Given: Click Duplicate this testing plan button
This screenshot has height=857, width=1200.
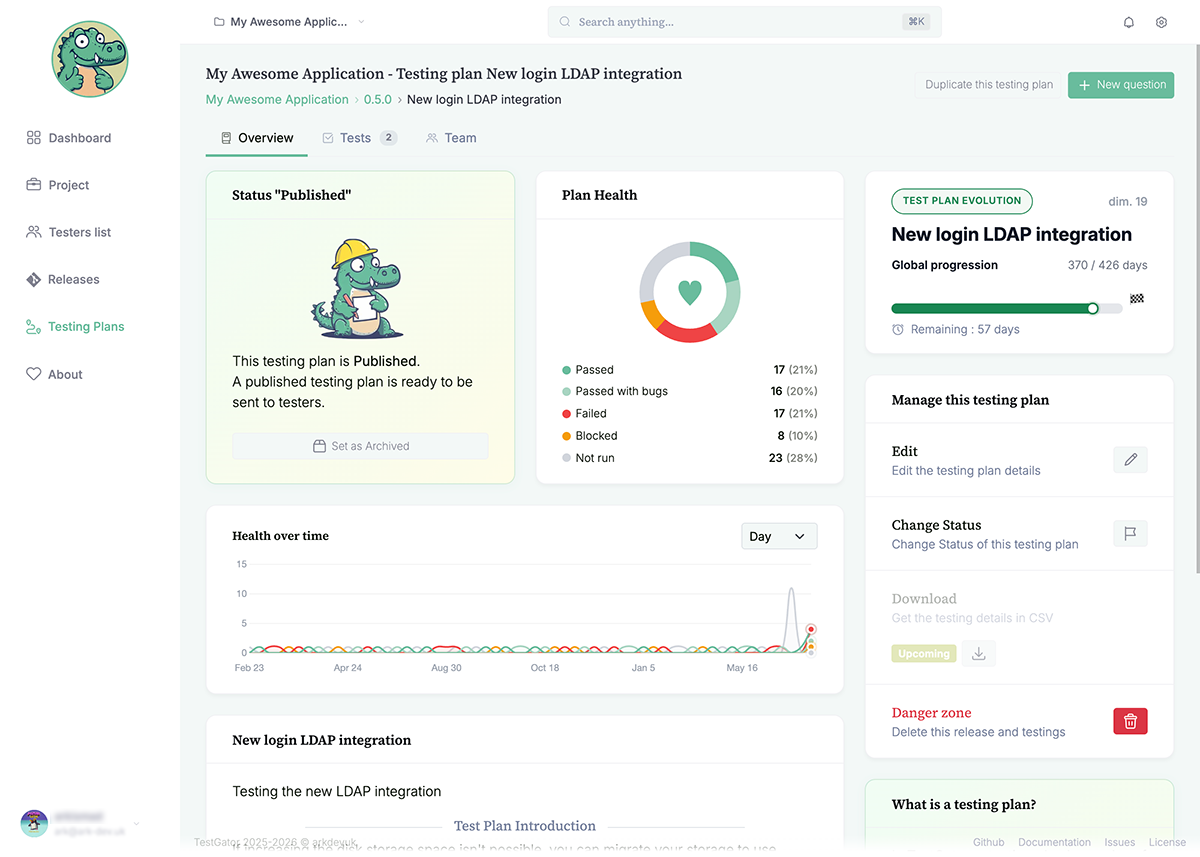Looking at the screenshot, I should click(989, 85).
